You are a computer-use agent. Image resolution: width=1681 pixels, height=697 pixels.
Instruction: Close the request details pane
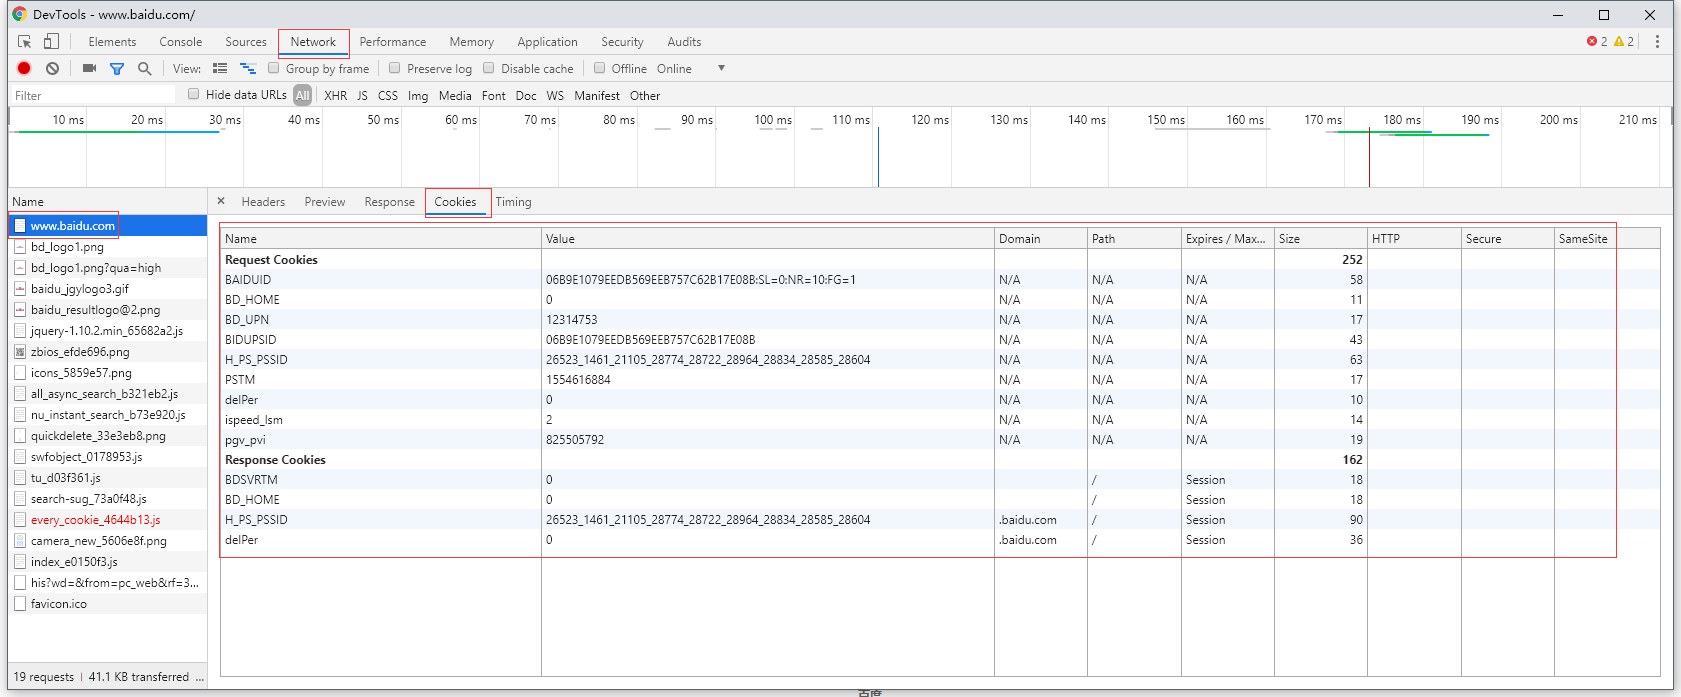point(221,201)
